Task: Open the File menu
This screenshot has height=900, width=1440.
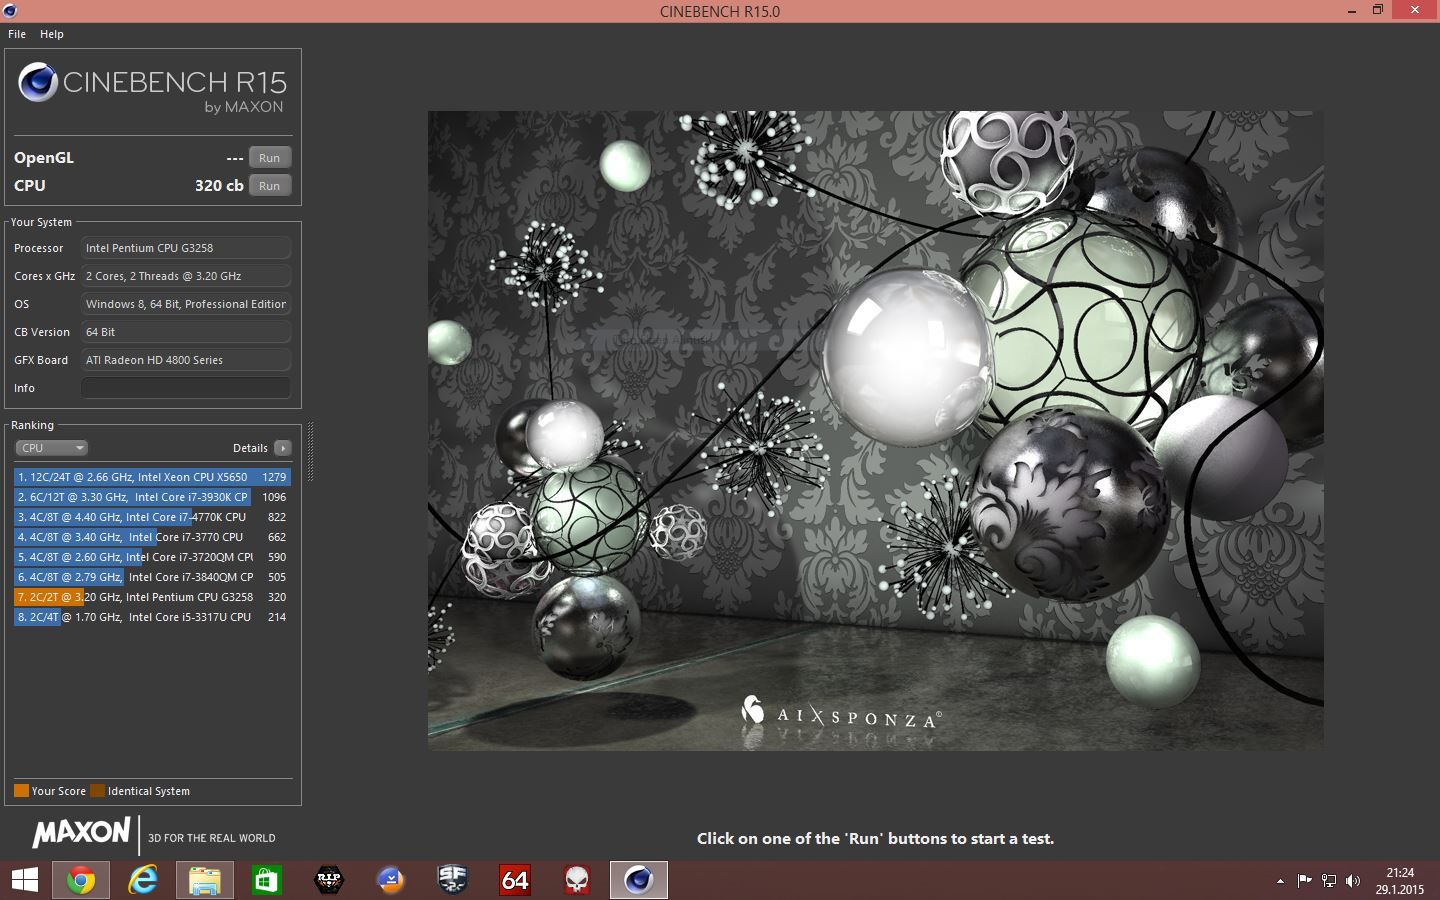Action: coord(17,34)
